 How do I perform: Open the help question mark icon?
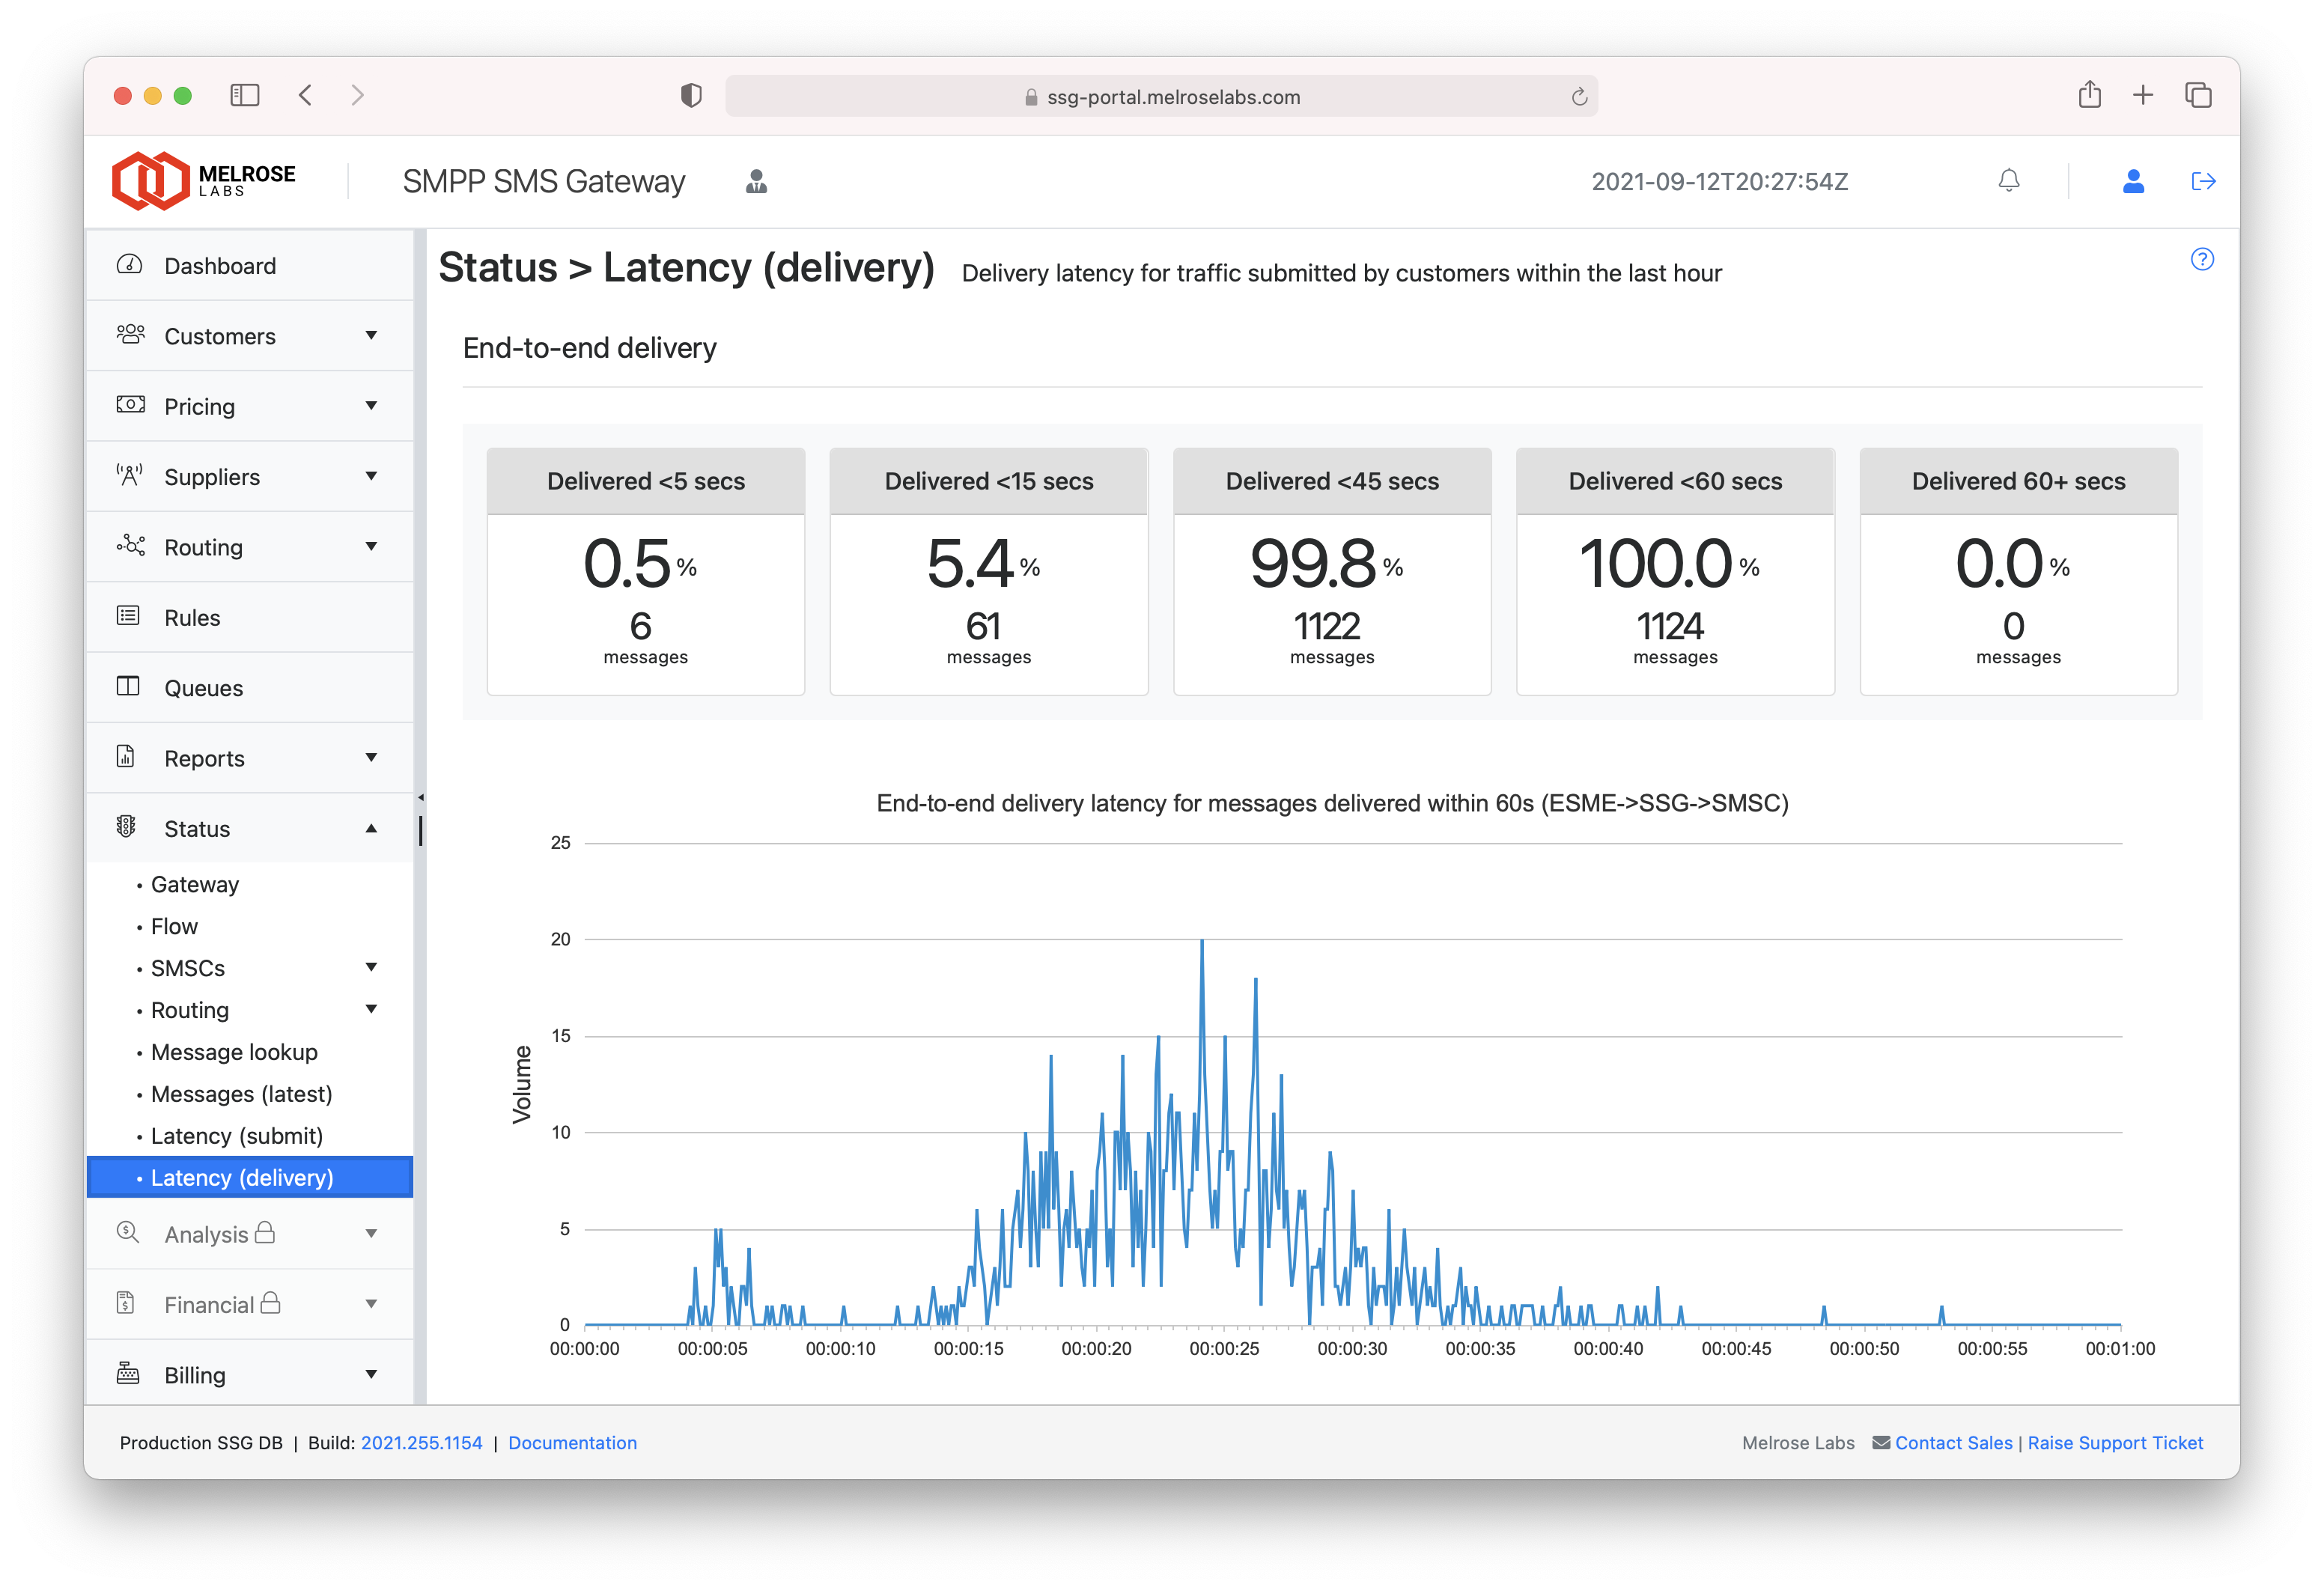(2201, 260)
